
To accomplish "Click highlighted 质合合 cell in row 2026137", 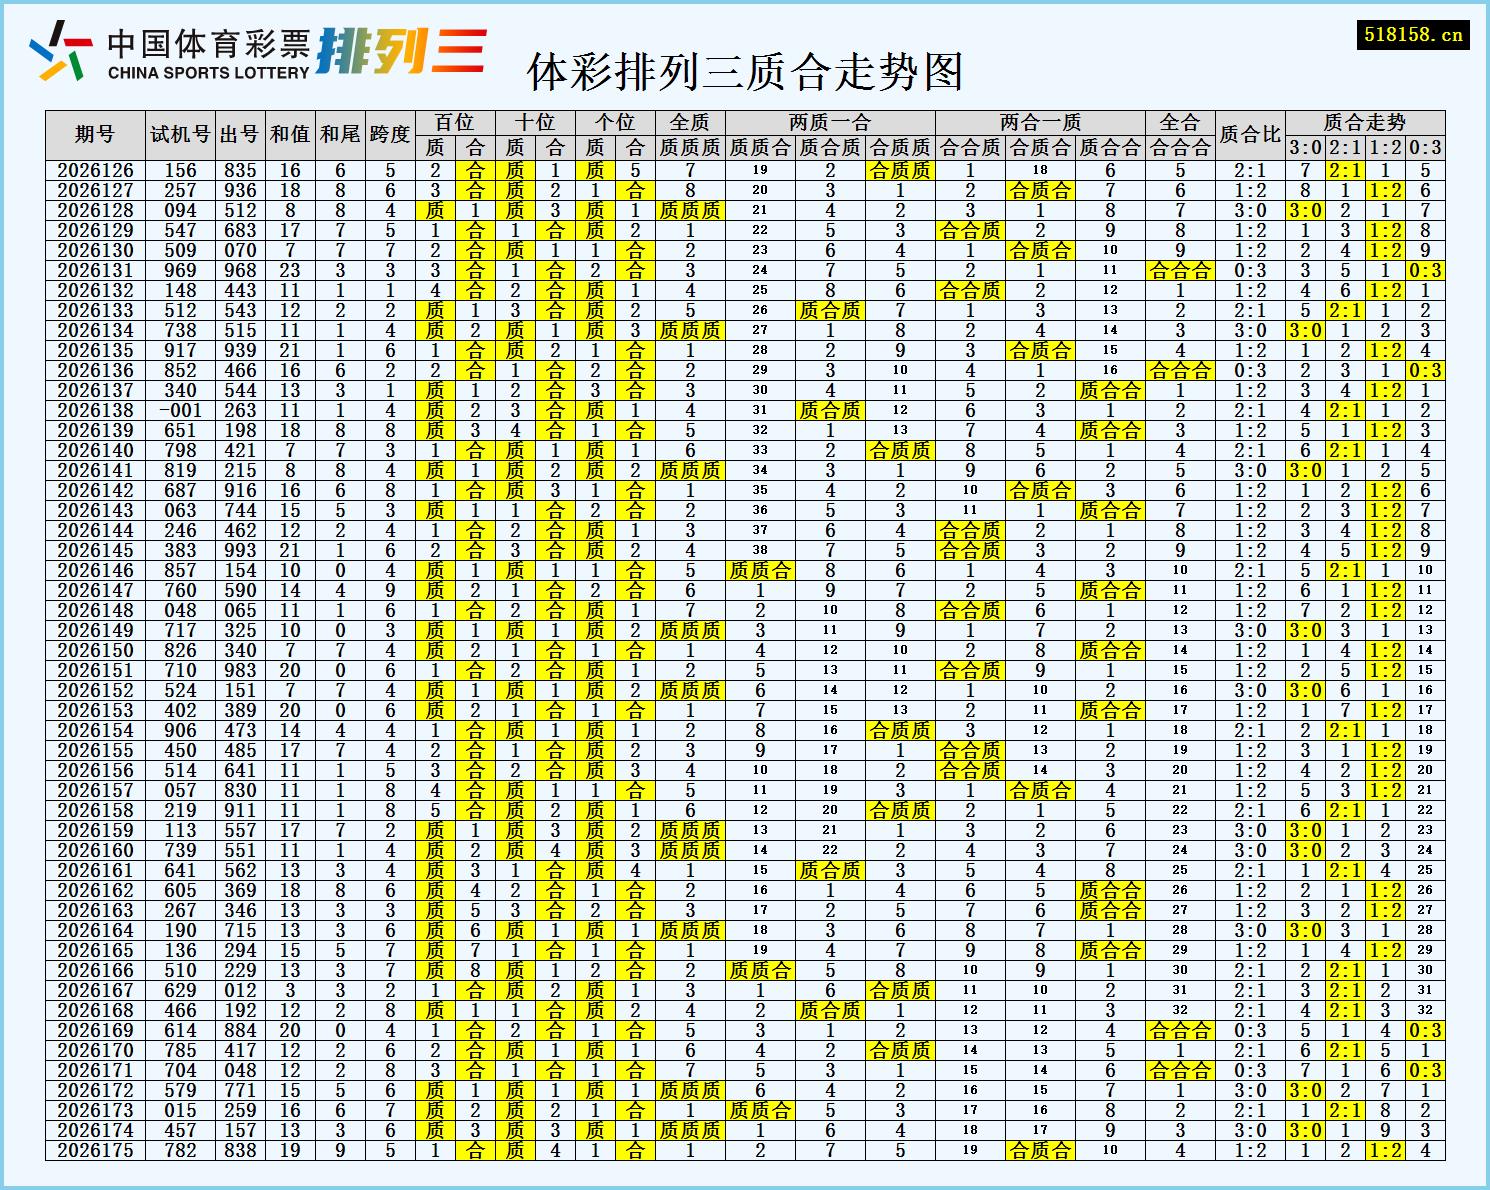I will coord(1110,391).
